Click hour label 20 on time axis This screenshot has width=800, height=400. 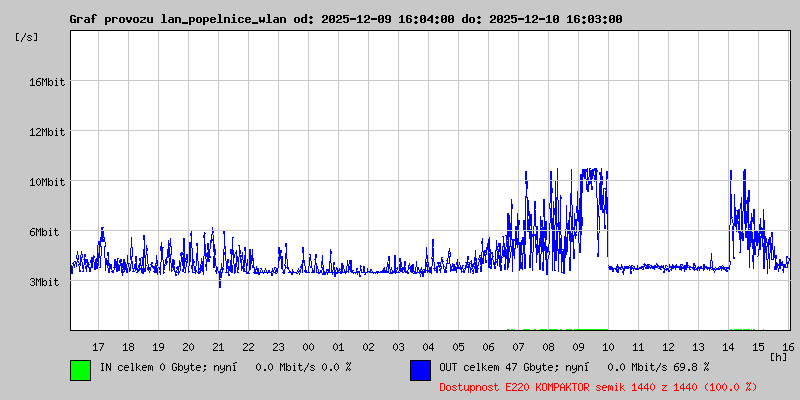pyautogui.click(x=188, y=347)
